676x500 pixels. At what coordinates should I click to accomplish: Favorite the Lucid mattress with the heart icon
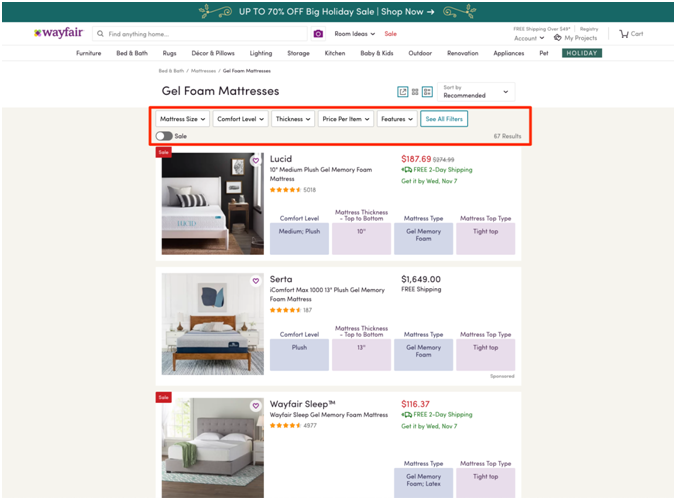pos(255,160)
